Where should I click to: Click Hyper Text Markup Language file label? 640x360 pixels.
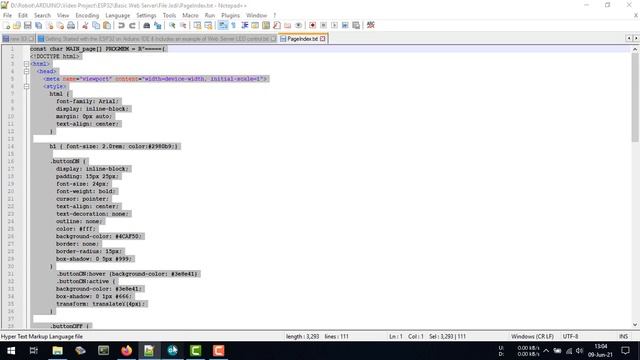[x=42, y=336]
